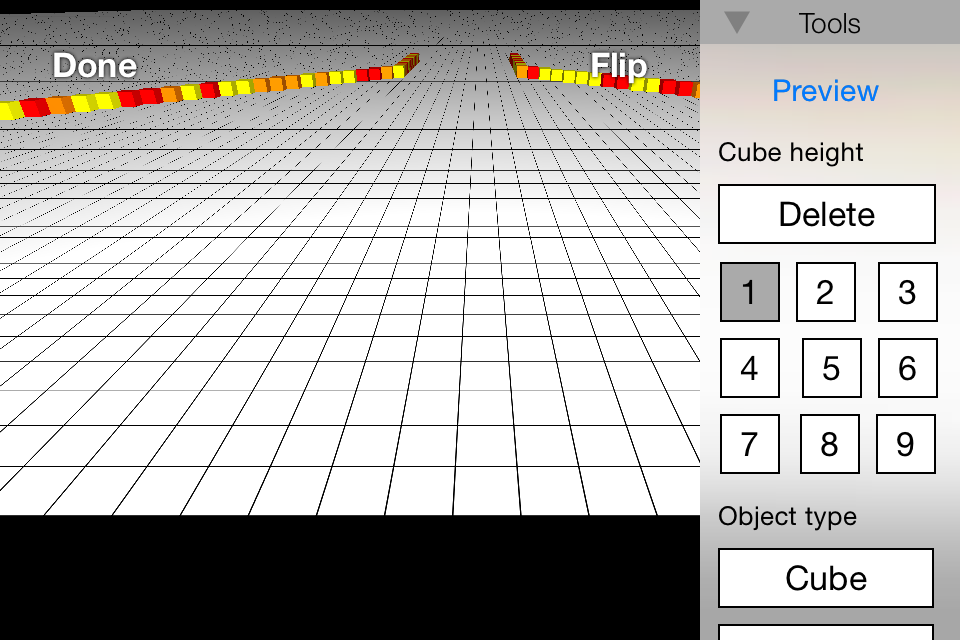Select cube height 8

(x=830, y=443)
